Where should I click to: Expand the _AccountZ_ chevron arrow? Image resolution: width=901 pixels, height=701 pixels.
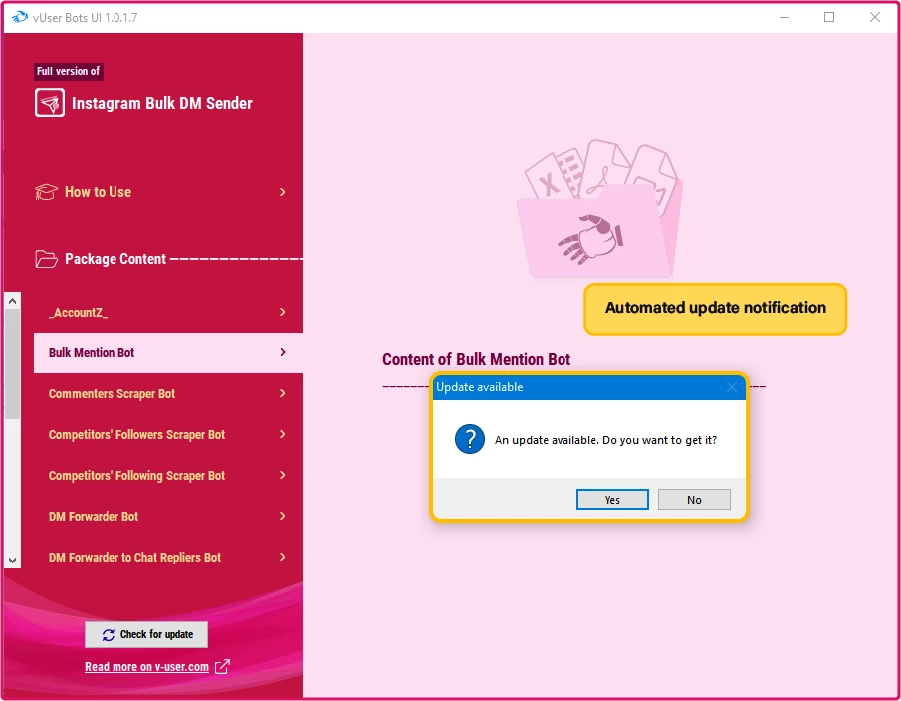282,312
